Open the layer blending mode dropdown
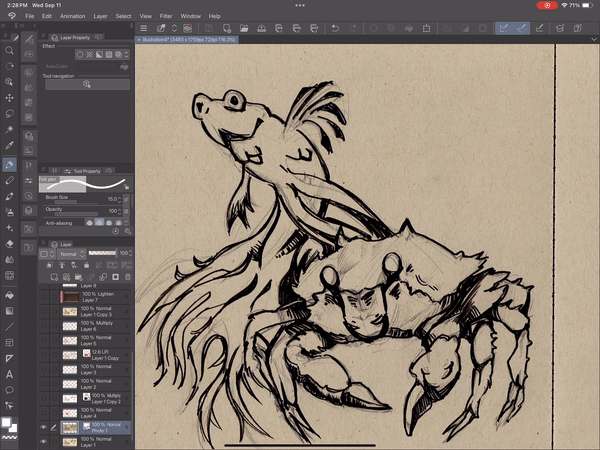 pos(69,253)
